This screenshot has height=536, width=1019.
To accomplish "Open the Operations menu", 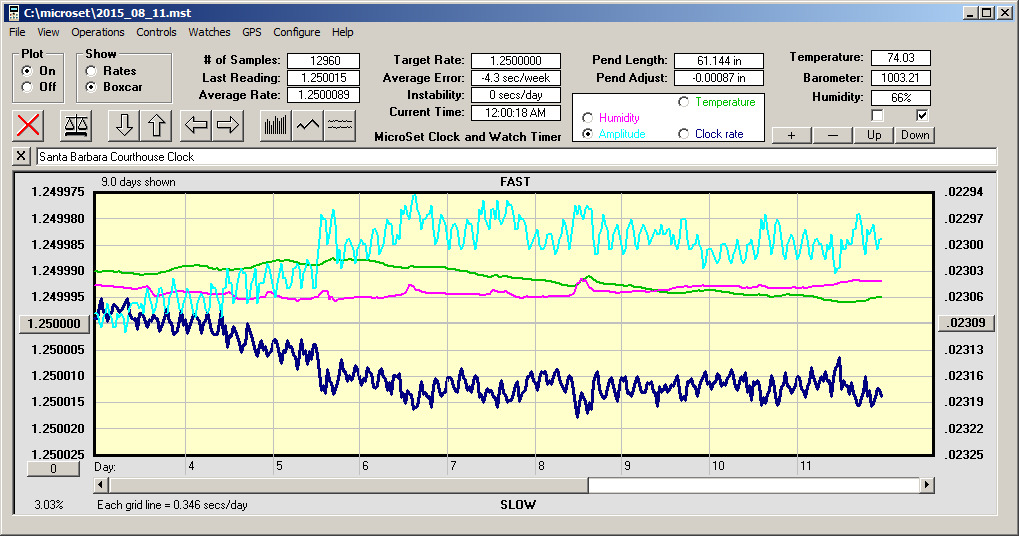I will pyautogui.click(x=97, y=32).
